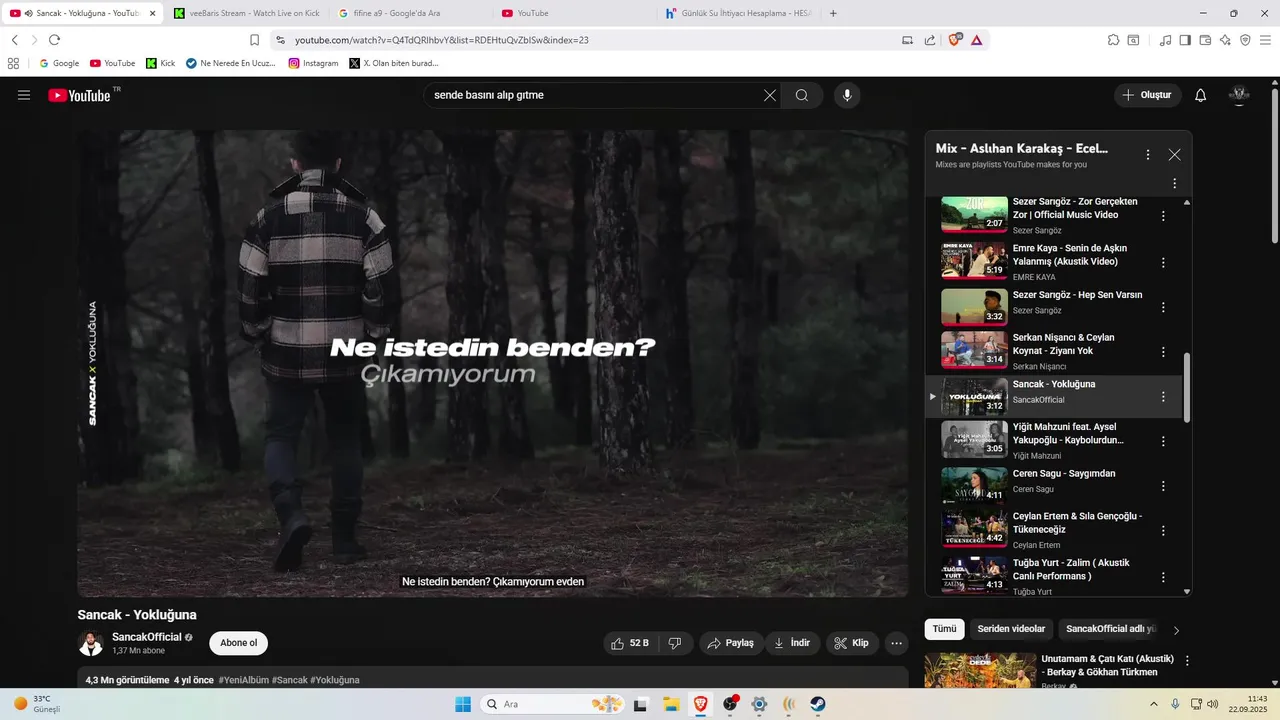The height and width of the screenshot is (720, 1280).
Task: Open Steam from the taskbar
Action: 818,704
